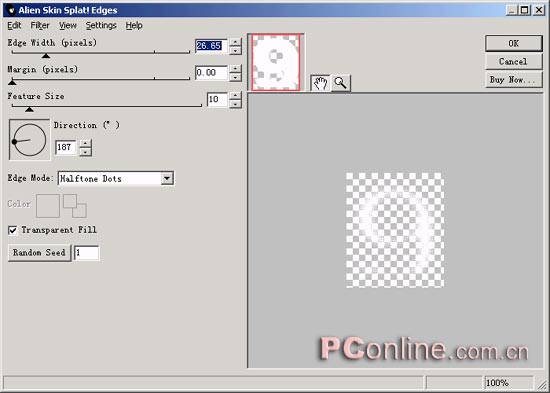Decrease Edge Width with down arrow
The image size is (550, 393).
click(236, 51)
